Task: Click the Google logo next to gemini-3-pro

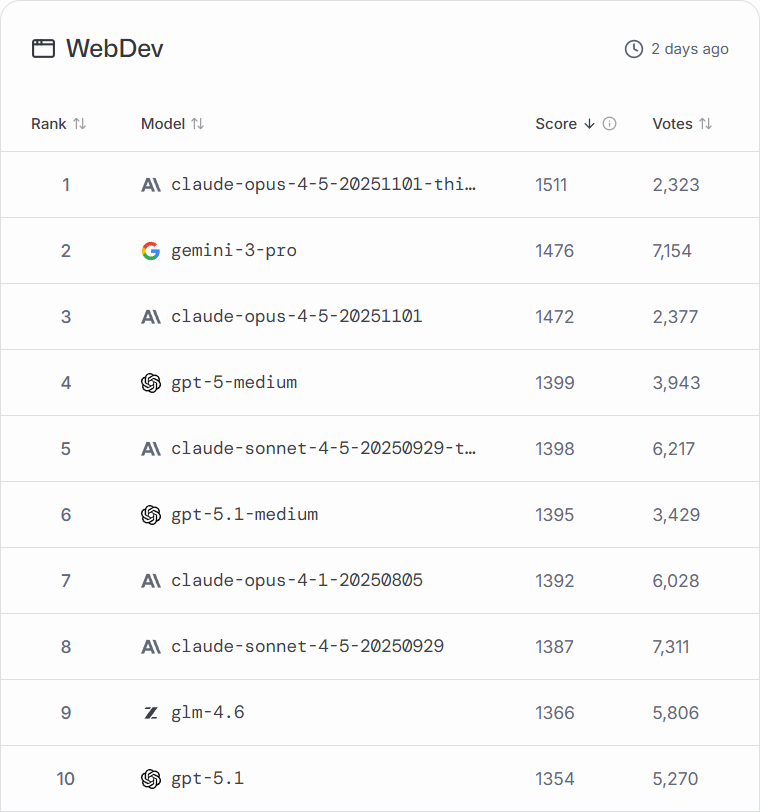Action: click(x=151, y=251)
